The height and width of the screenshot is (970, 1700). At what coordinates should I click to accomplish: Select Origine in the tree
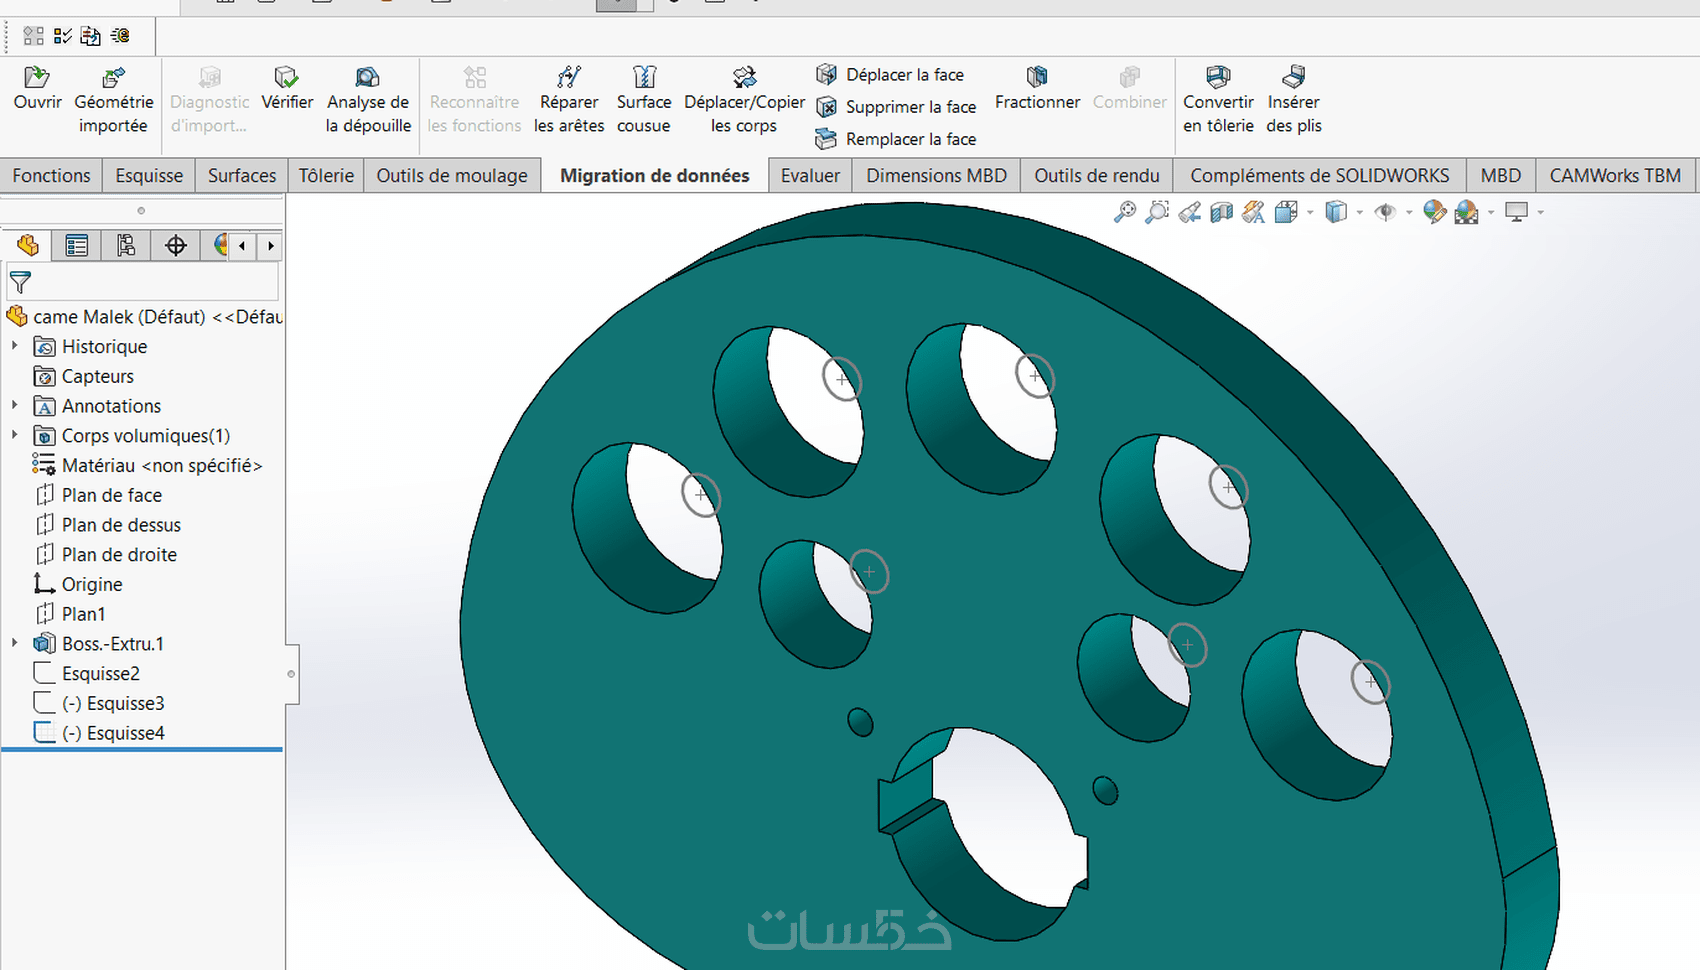click(78, 584)
